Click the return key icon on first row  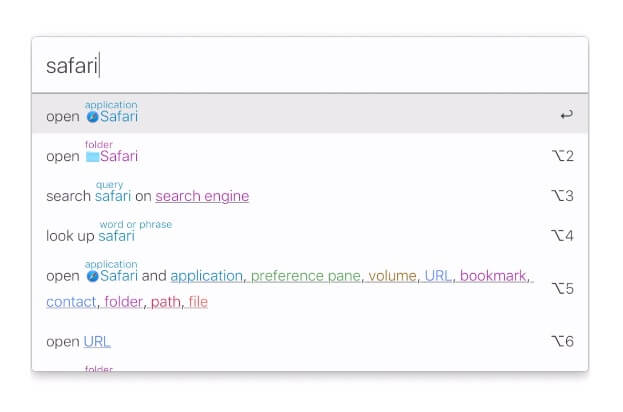(x=567, y=115)
